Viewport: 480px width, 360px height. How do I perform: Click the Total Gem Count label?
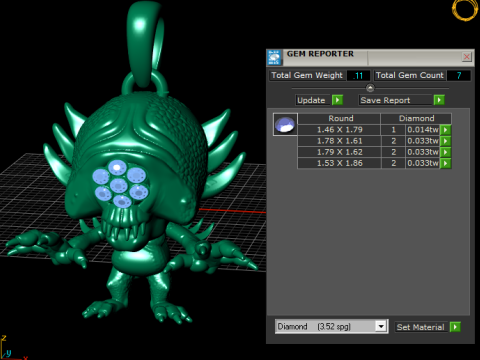pos(410,75)
